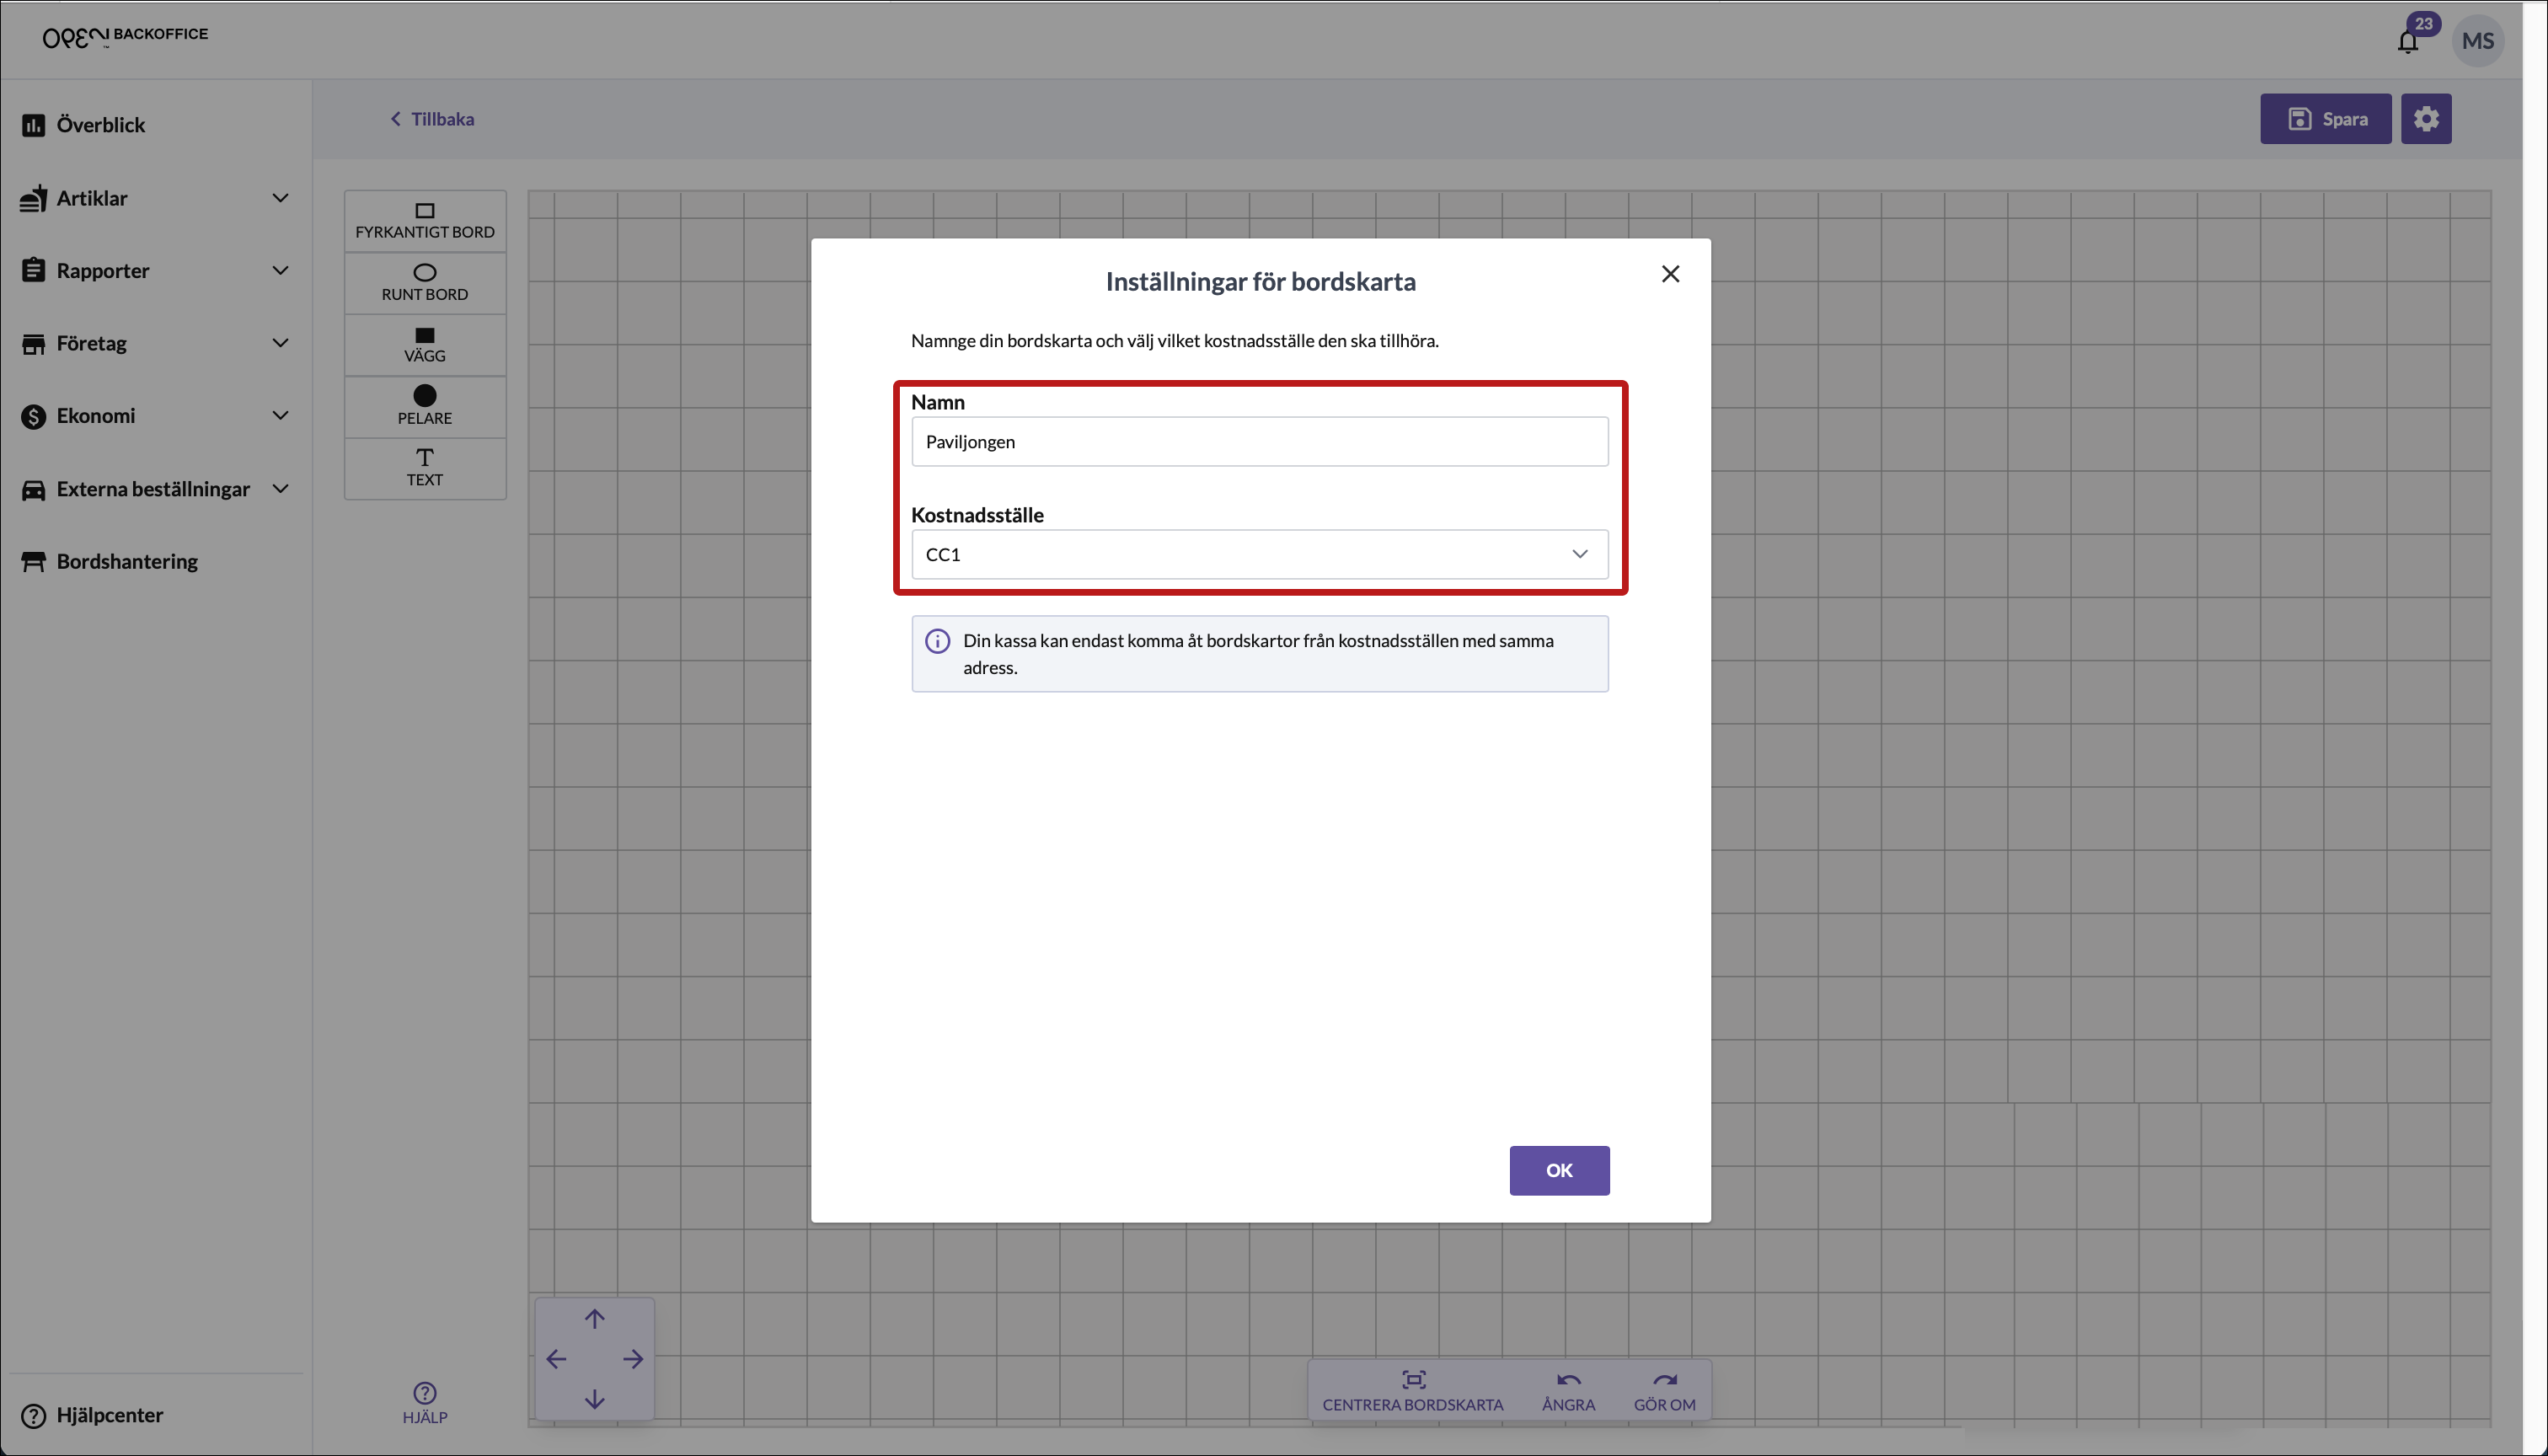Image resolution: width=2548 pixels, height=1456 pixels.
Task: Expand the Externa beställningar chevron
Action: click(280, 489)
